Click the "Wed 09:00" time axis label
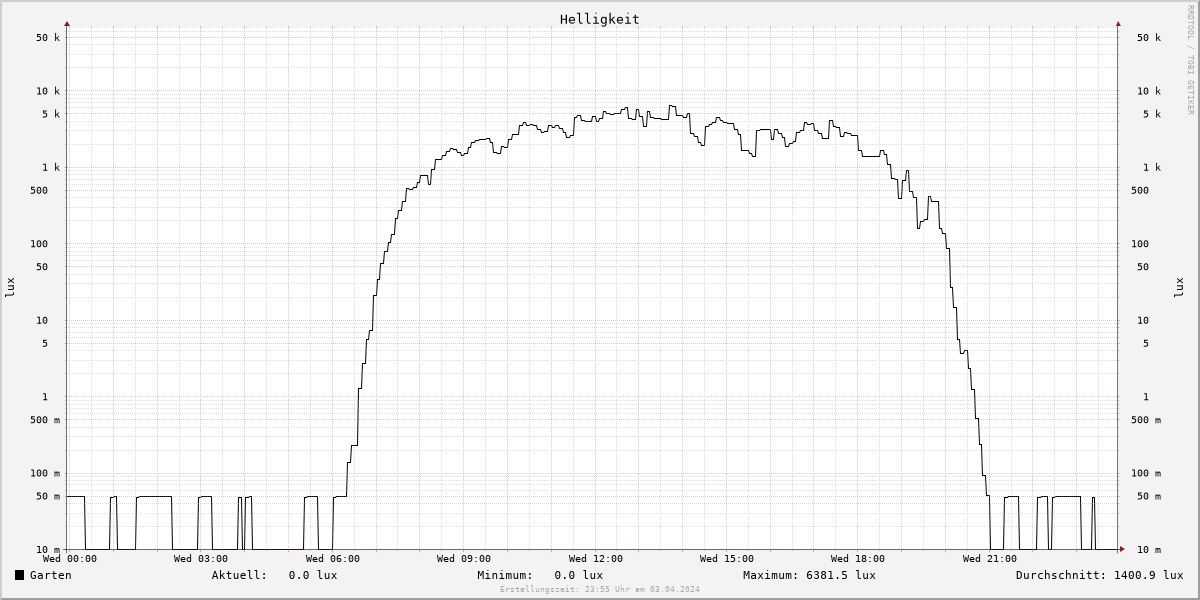1200x600 pixels. [x=464, y=559]
